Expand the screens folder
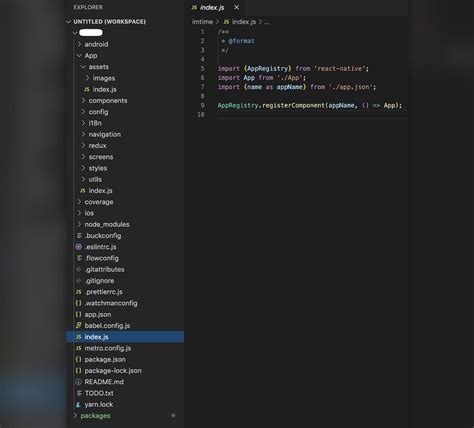Screen dimensions: 474x428 coord(101,157)
